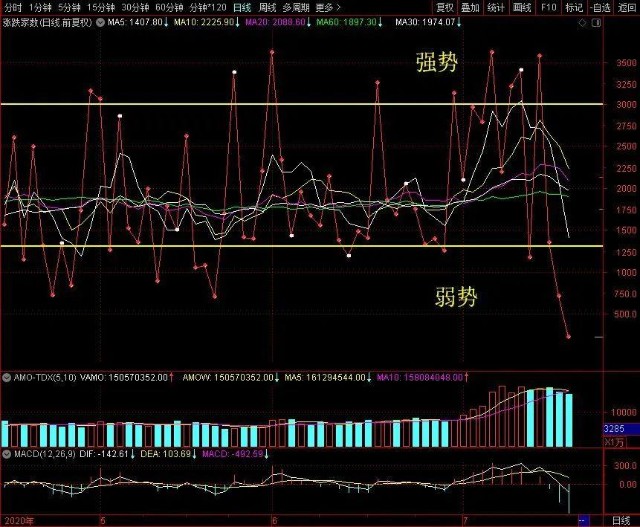Switch to the 日线 daily chart
The height and width of the screenshot is (527, 640).
pos(242,7)
